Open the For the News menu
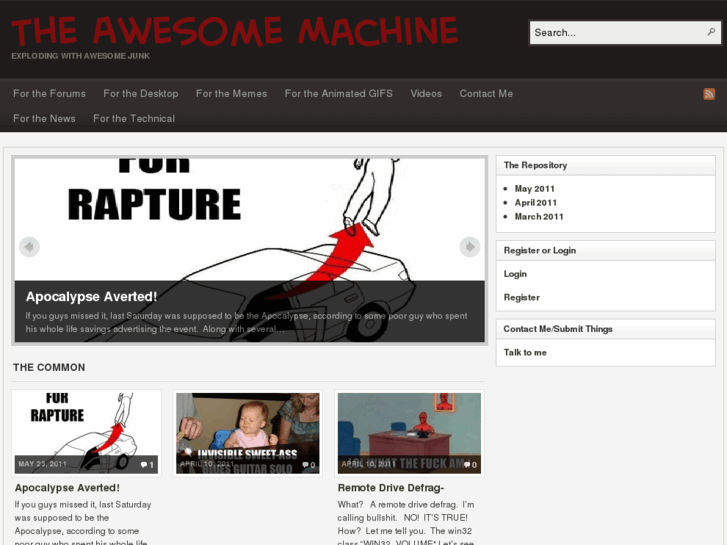 tap(44, 119)
